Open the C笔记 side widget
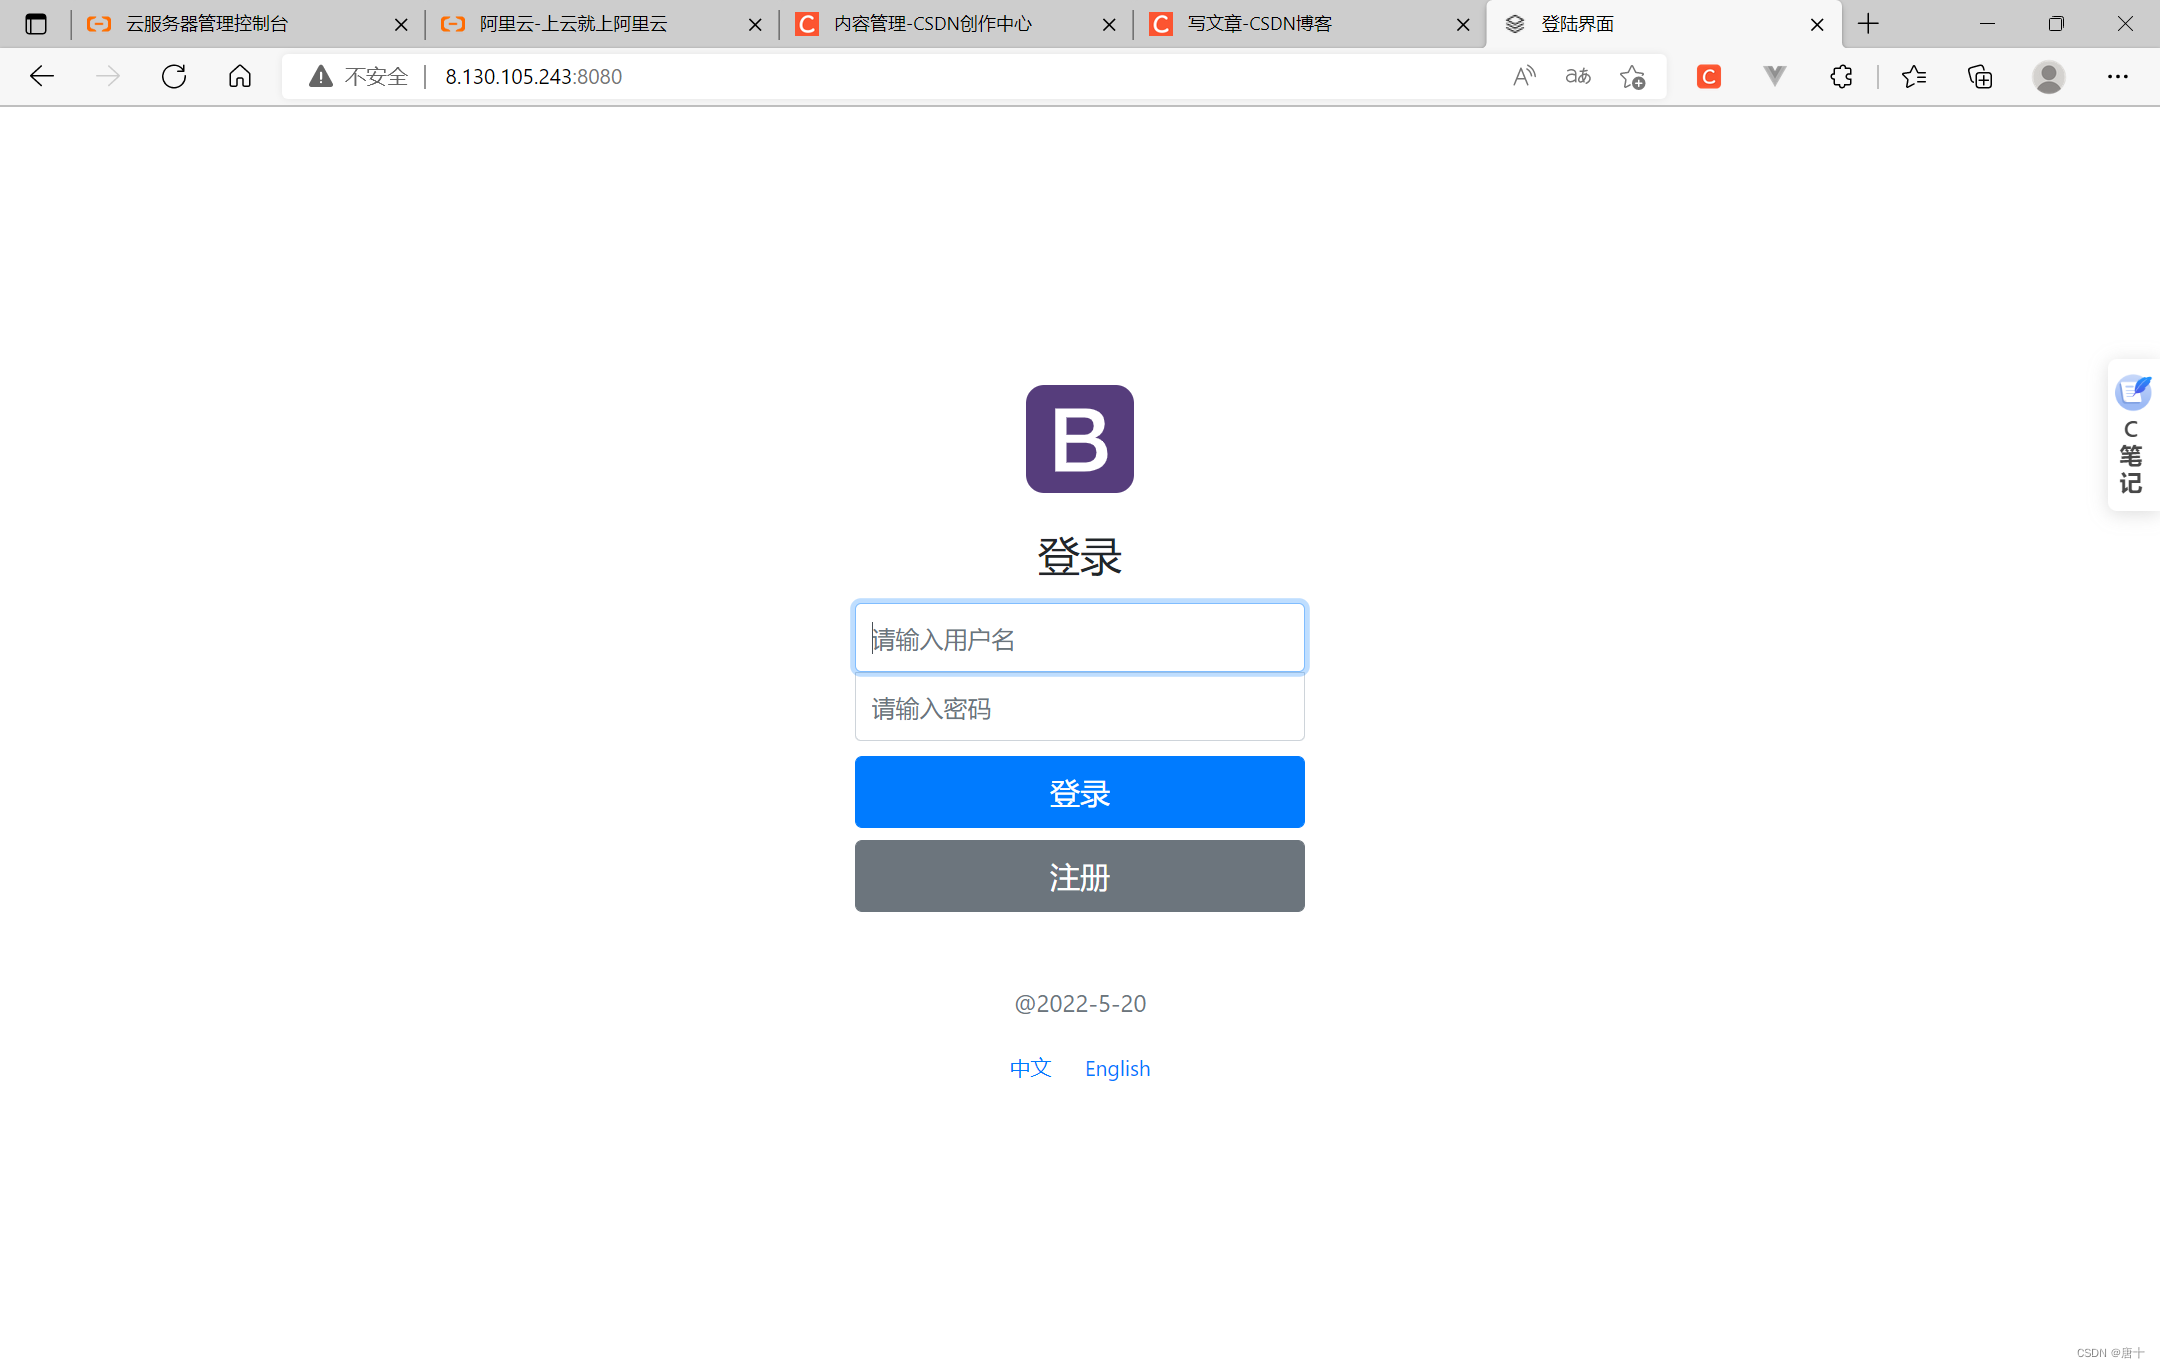This screenshot has height=1368, width=2160. pyautogui.click(x=2131, y=436)
